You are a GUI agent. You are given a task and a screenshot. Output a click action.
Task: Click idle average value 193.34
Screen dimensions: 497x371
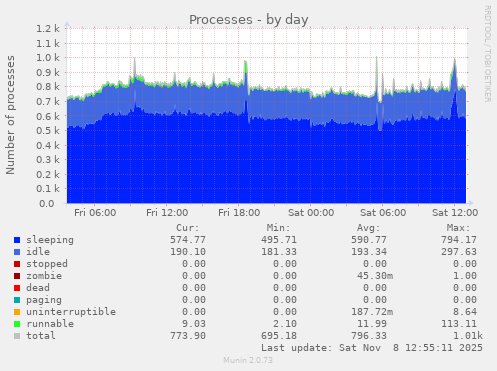pos(369,252)
